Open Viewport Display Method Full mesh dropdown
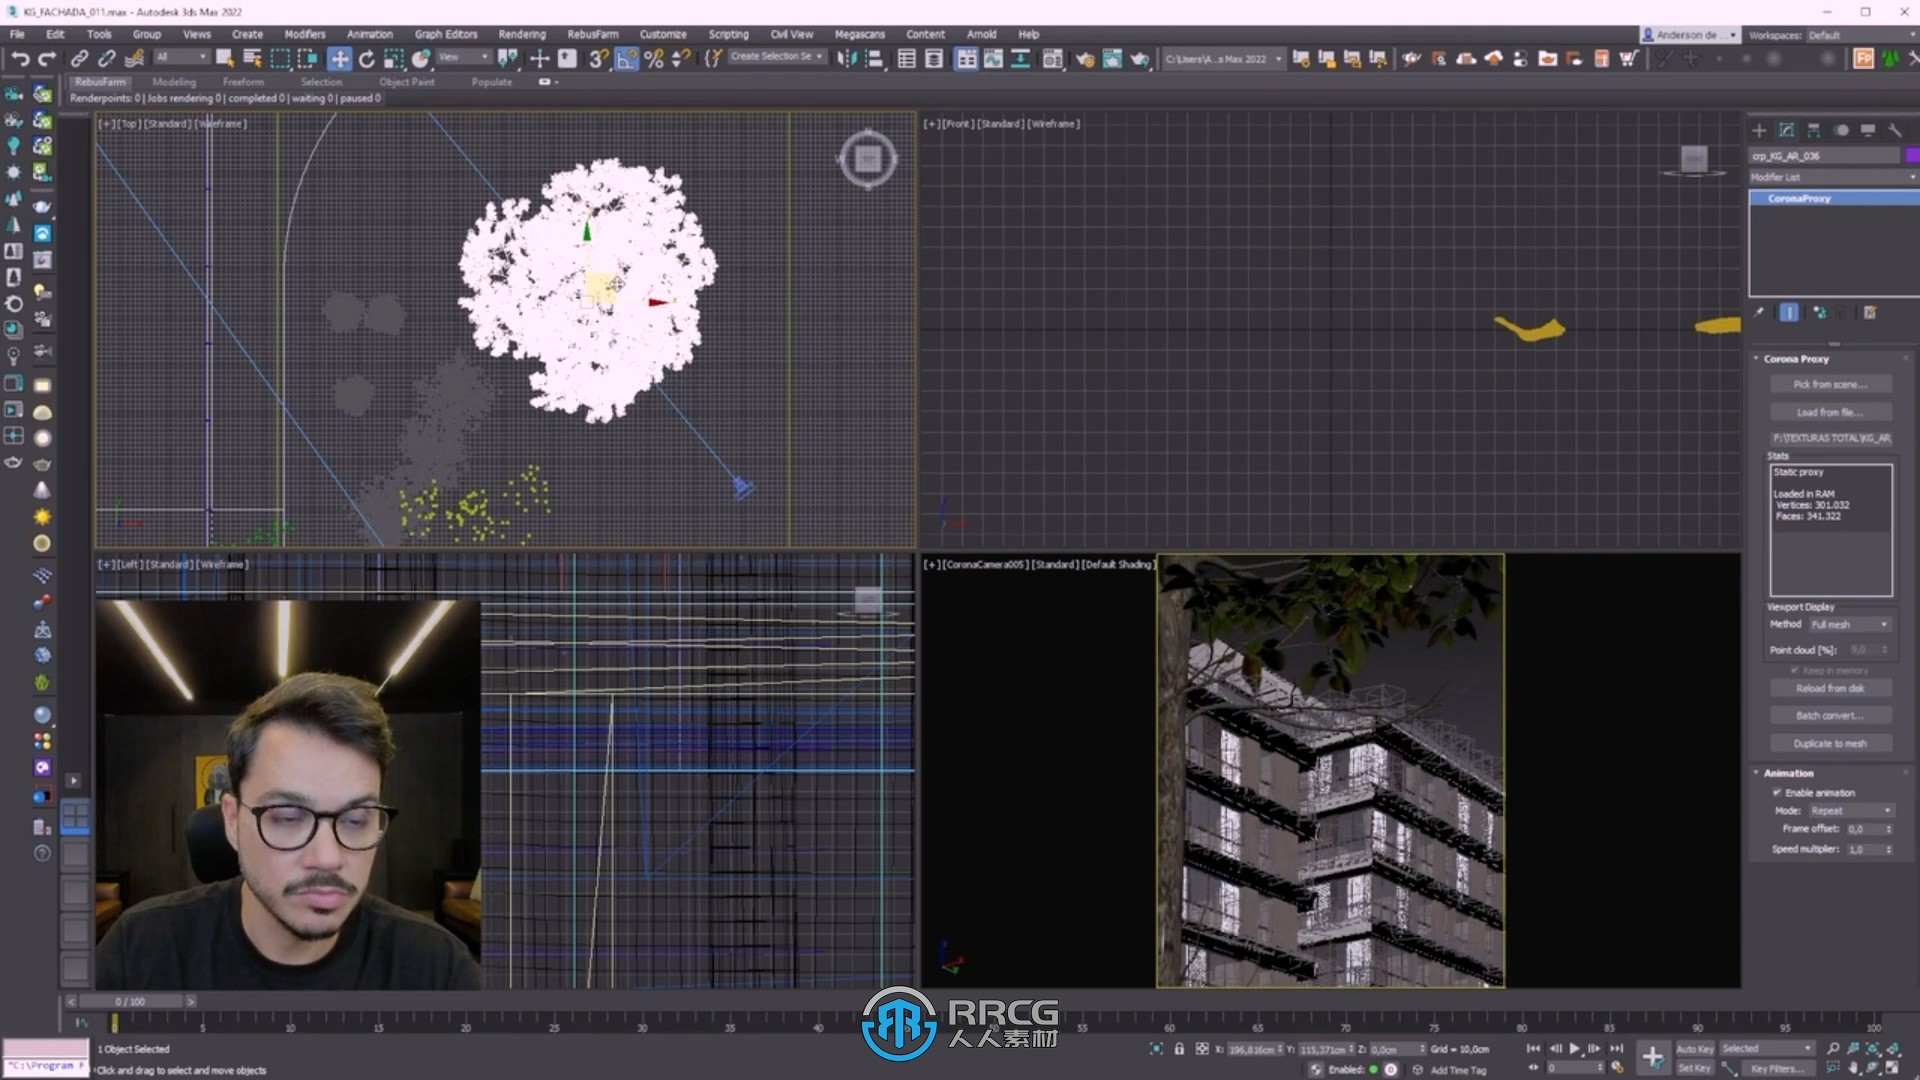1920x1080 pixels. [x=1850, y=624]
